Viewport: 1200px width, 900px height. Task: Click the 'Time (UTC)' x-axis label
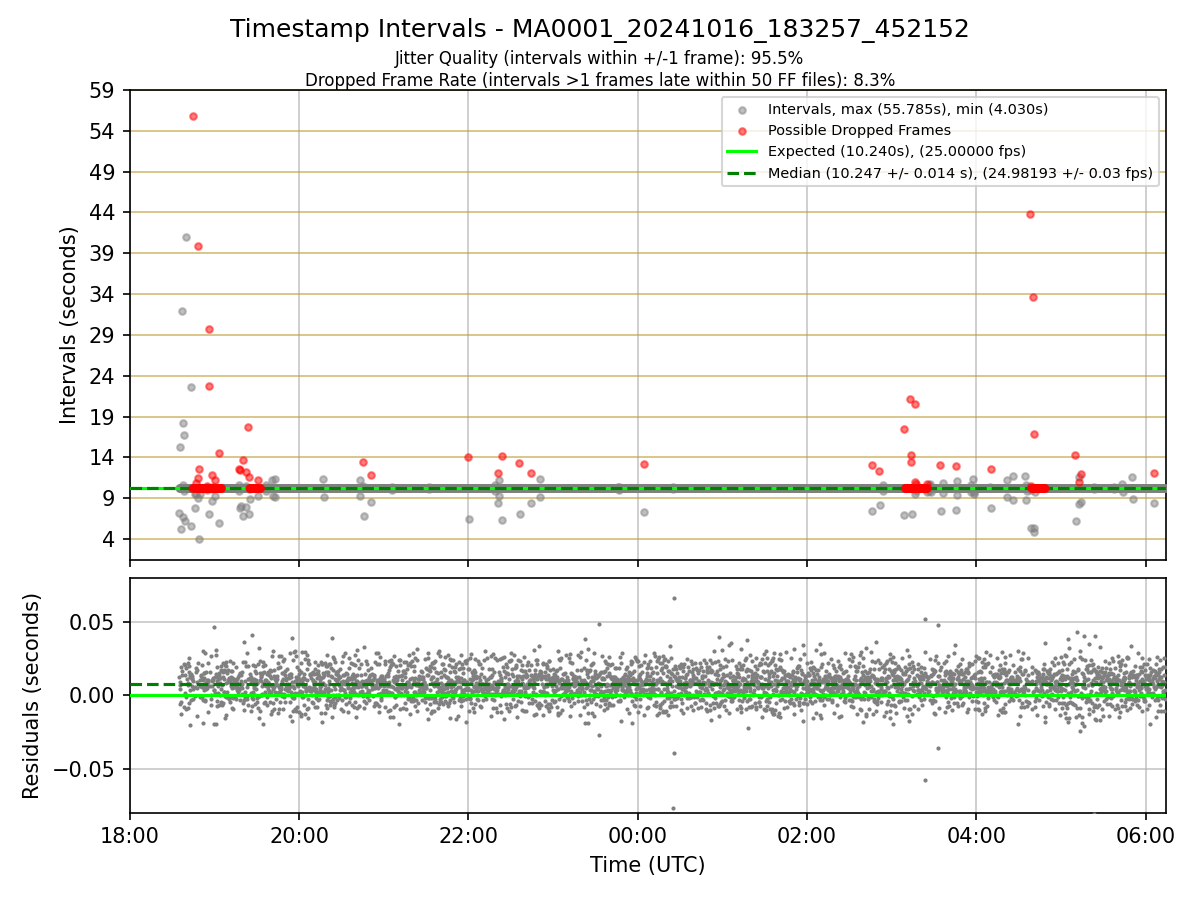[x=647, y=865]
